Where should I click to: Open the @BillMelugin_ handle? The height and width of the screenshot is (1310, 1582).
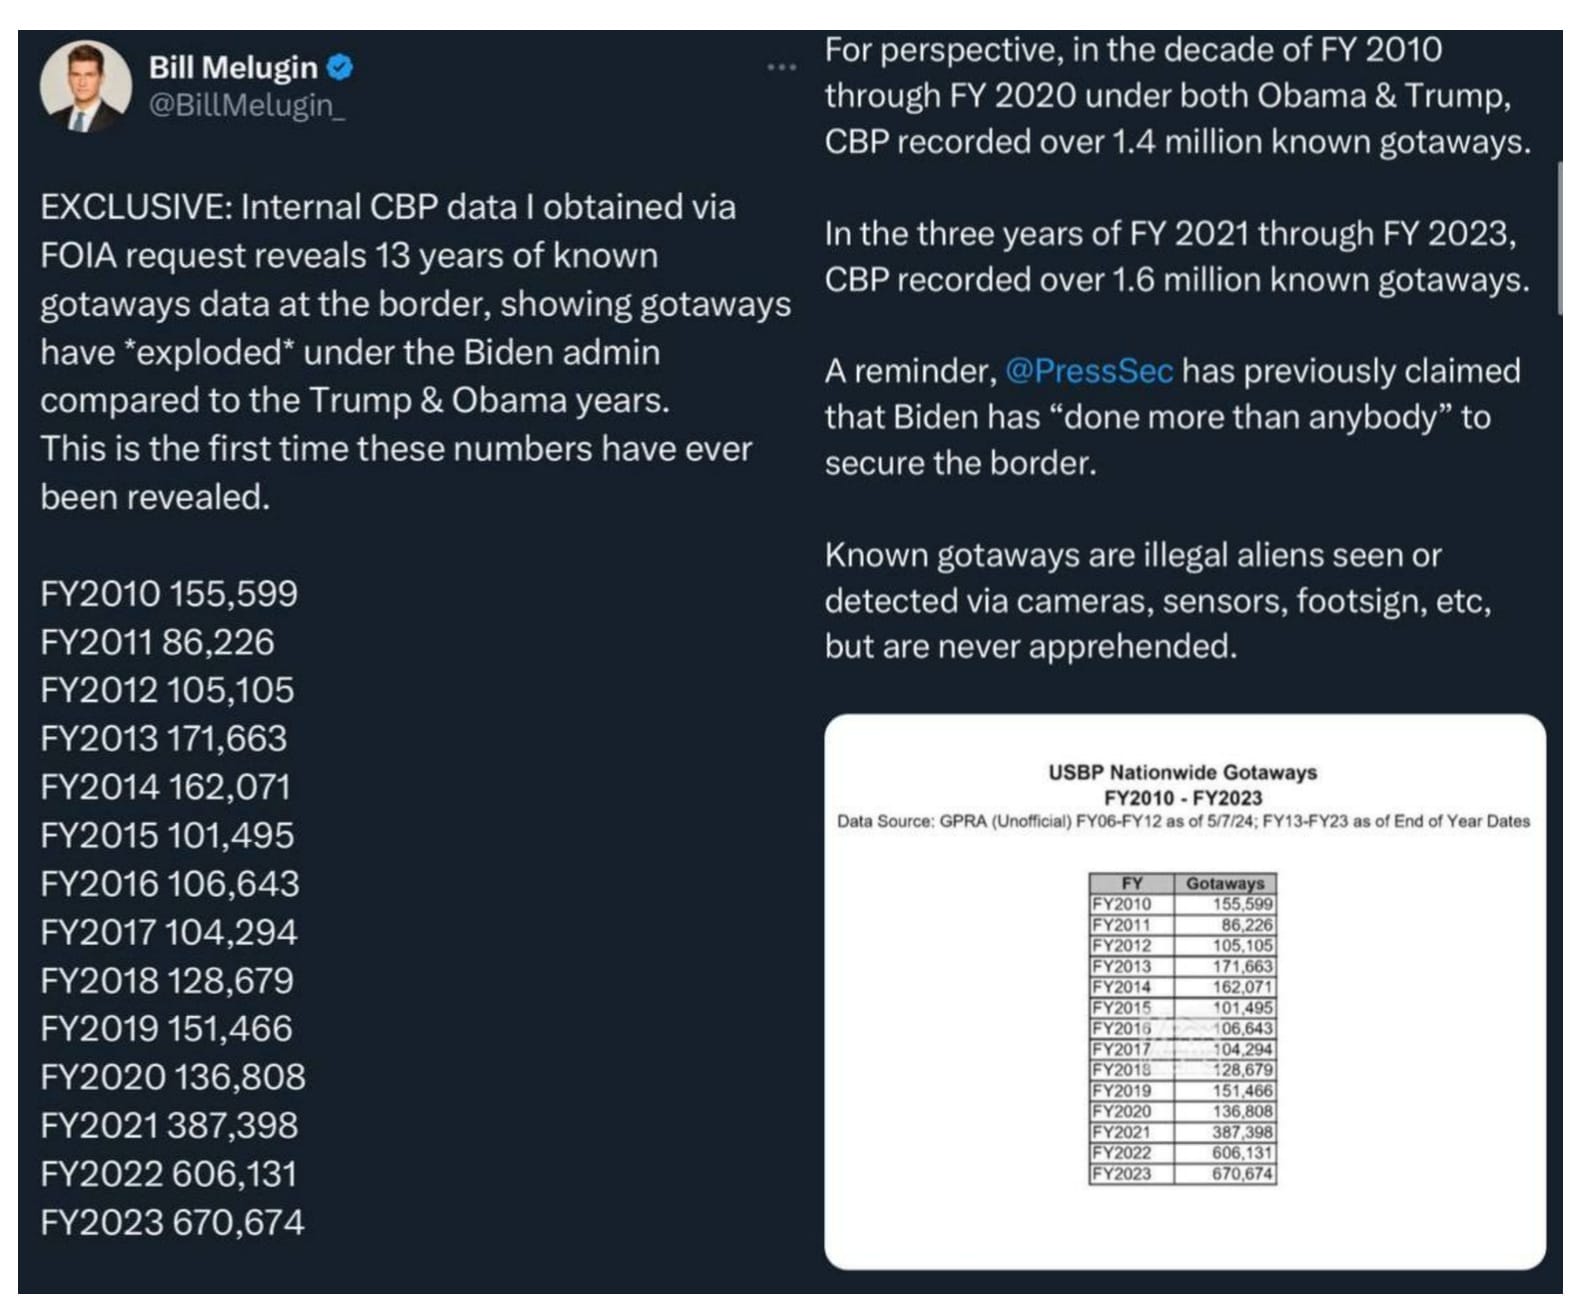point(247,105)
